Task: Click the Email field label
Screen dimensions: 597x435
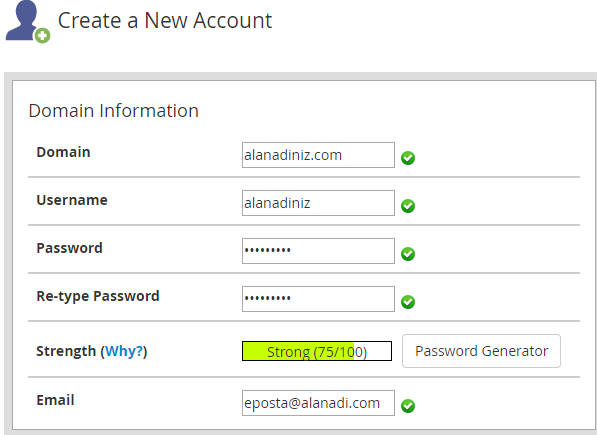Action: (55, 400)
